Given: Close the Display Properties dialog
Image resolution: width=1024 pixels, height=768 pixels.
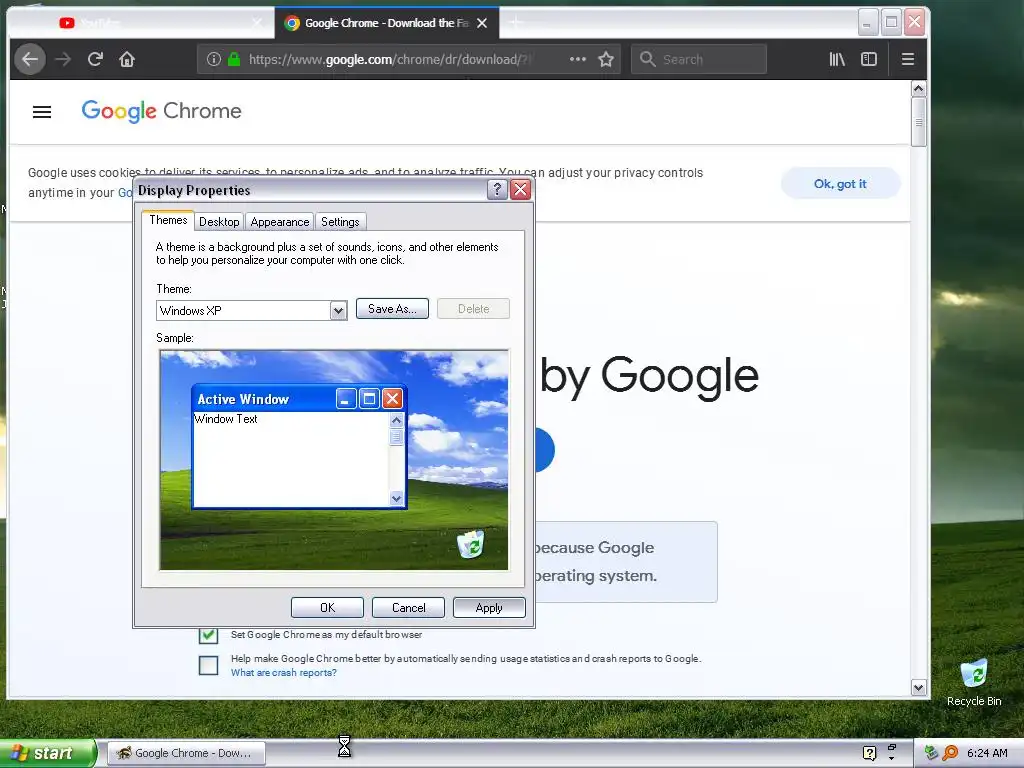Looking at the screenshot, I should click(520, 189).
